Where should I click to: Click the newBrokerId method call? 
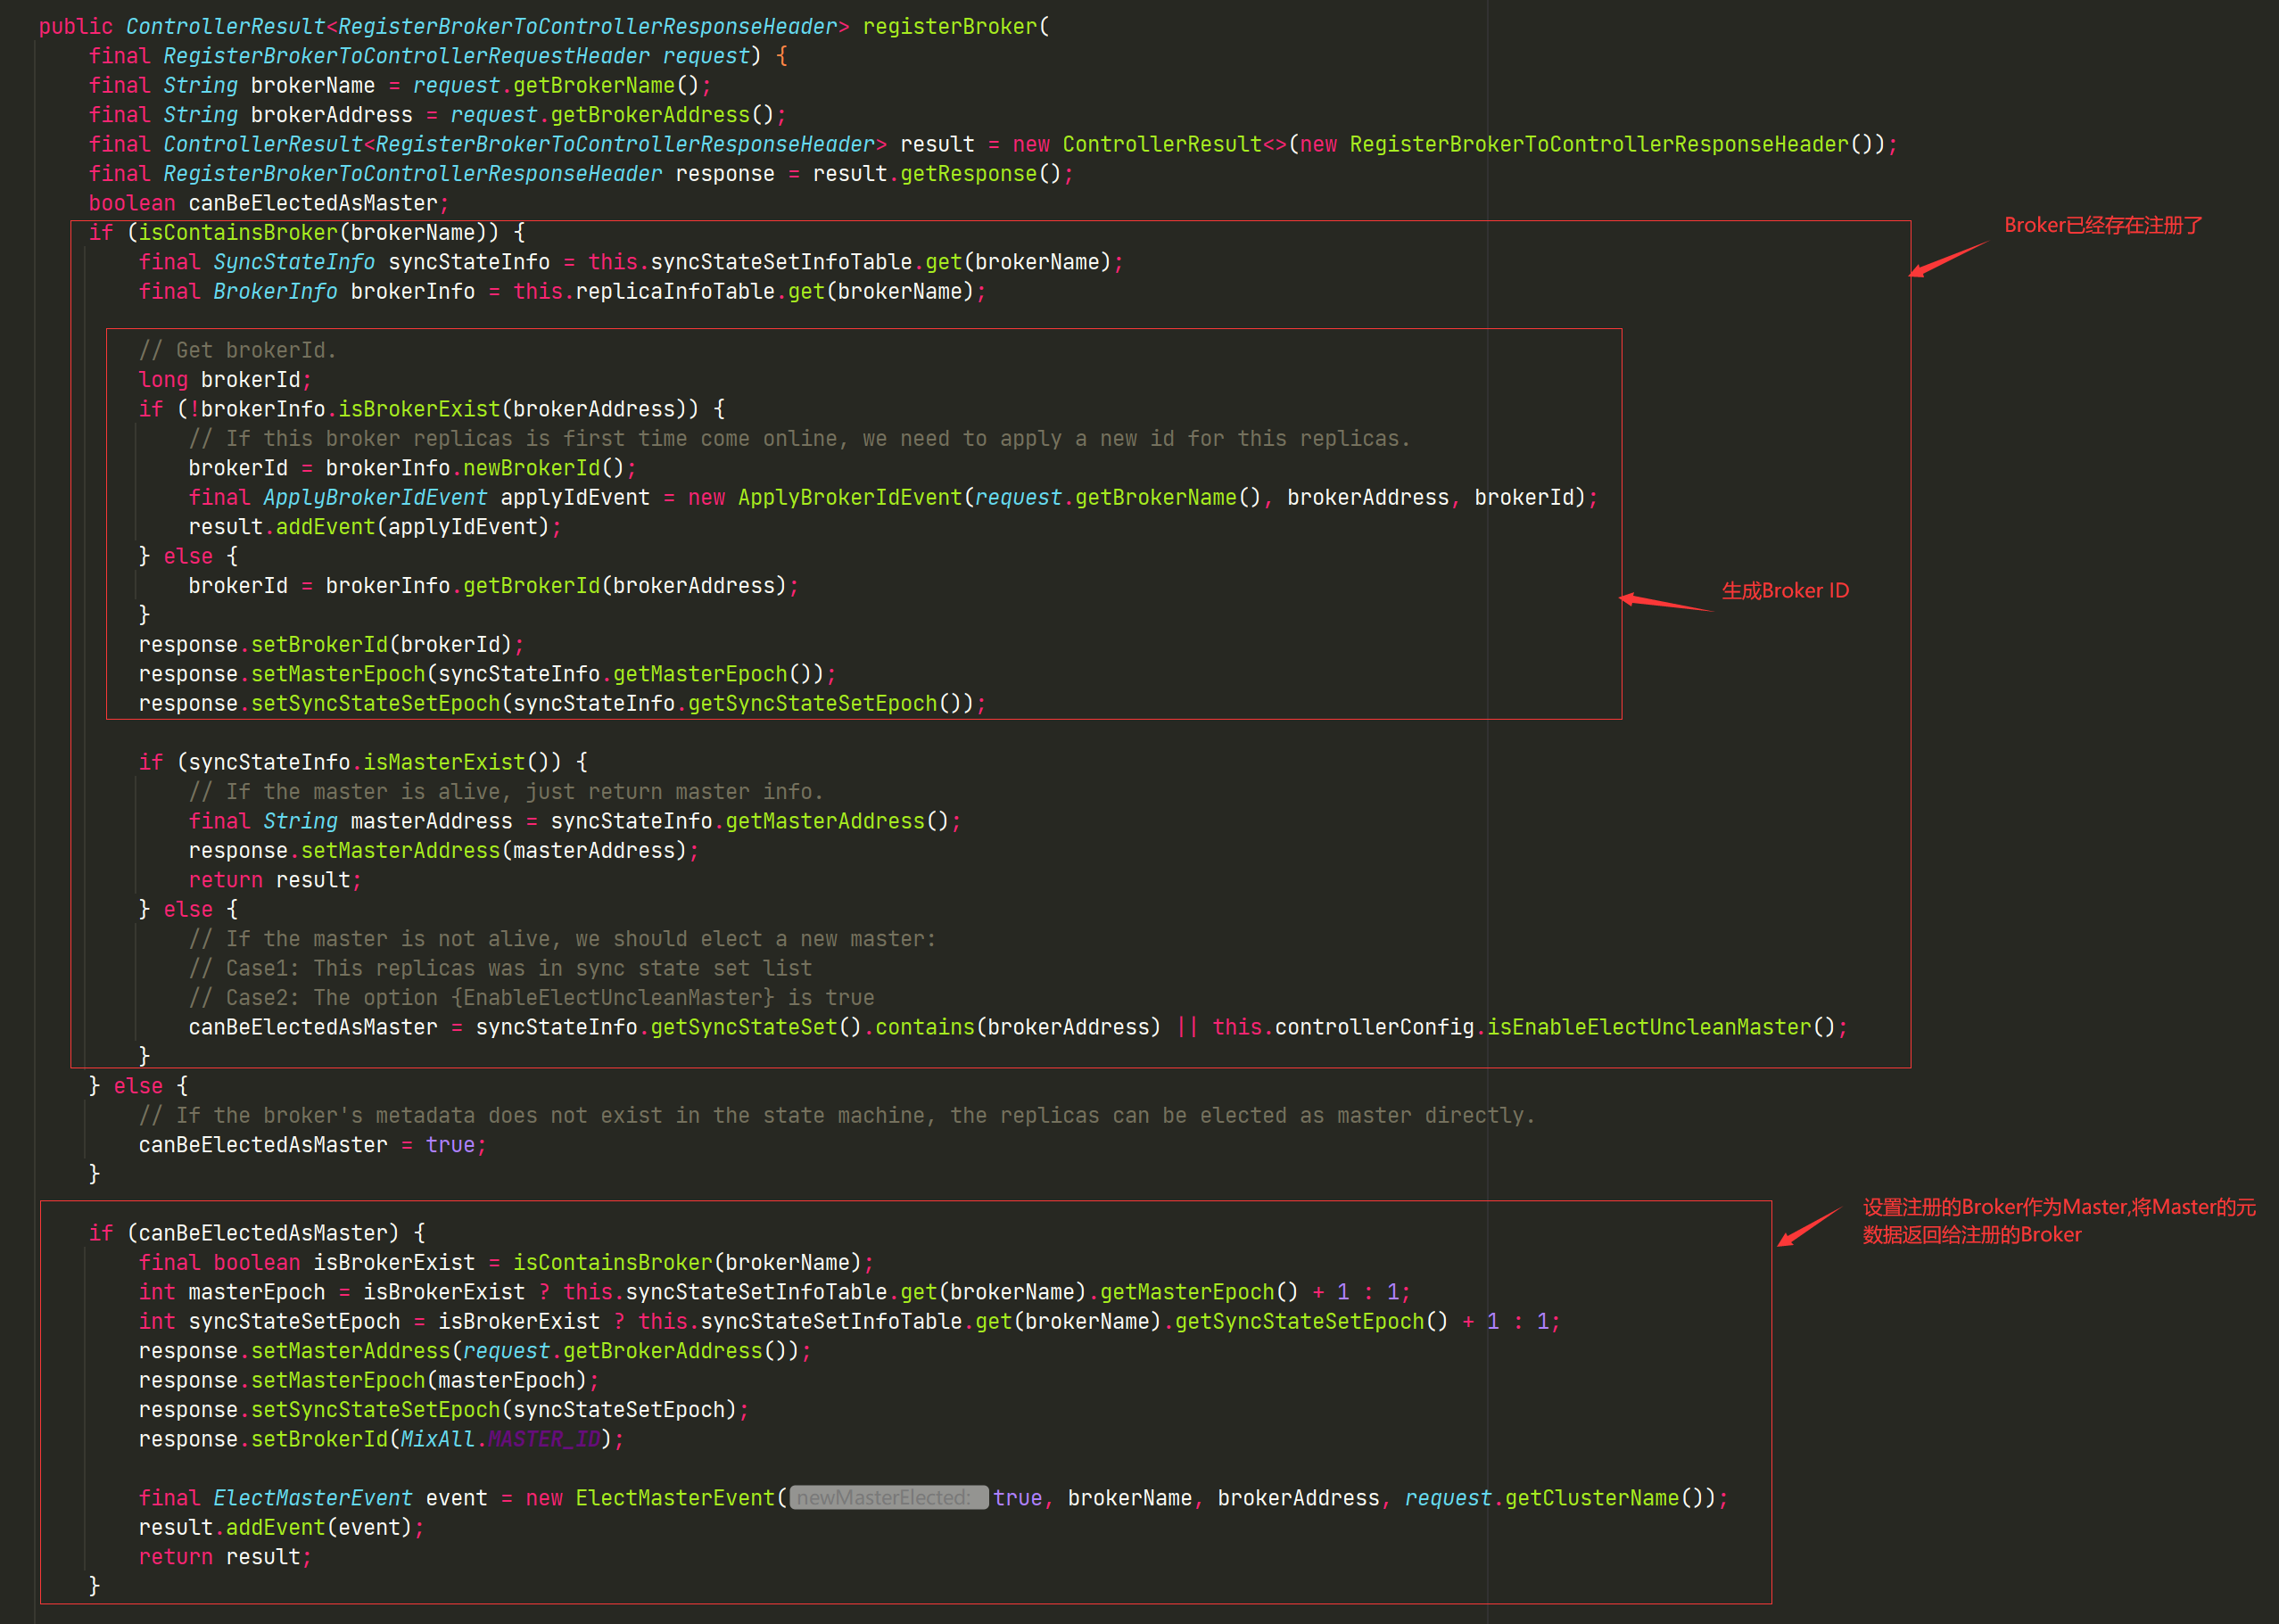[x=531, y=468]
